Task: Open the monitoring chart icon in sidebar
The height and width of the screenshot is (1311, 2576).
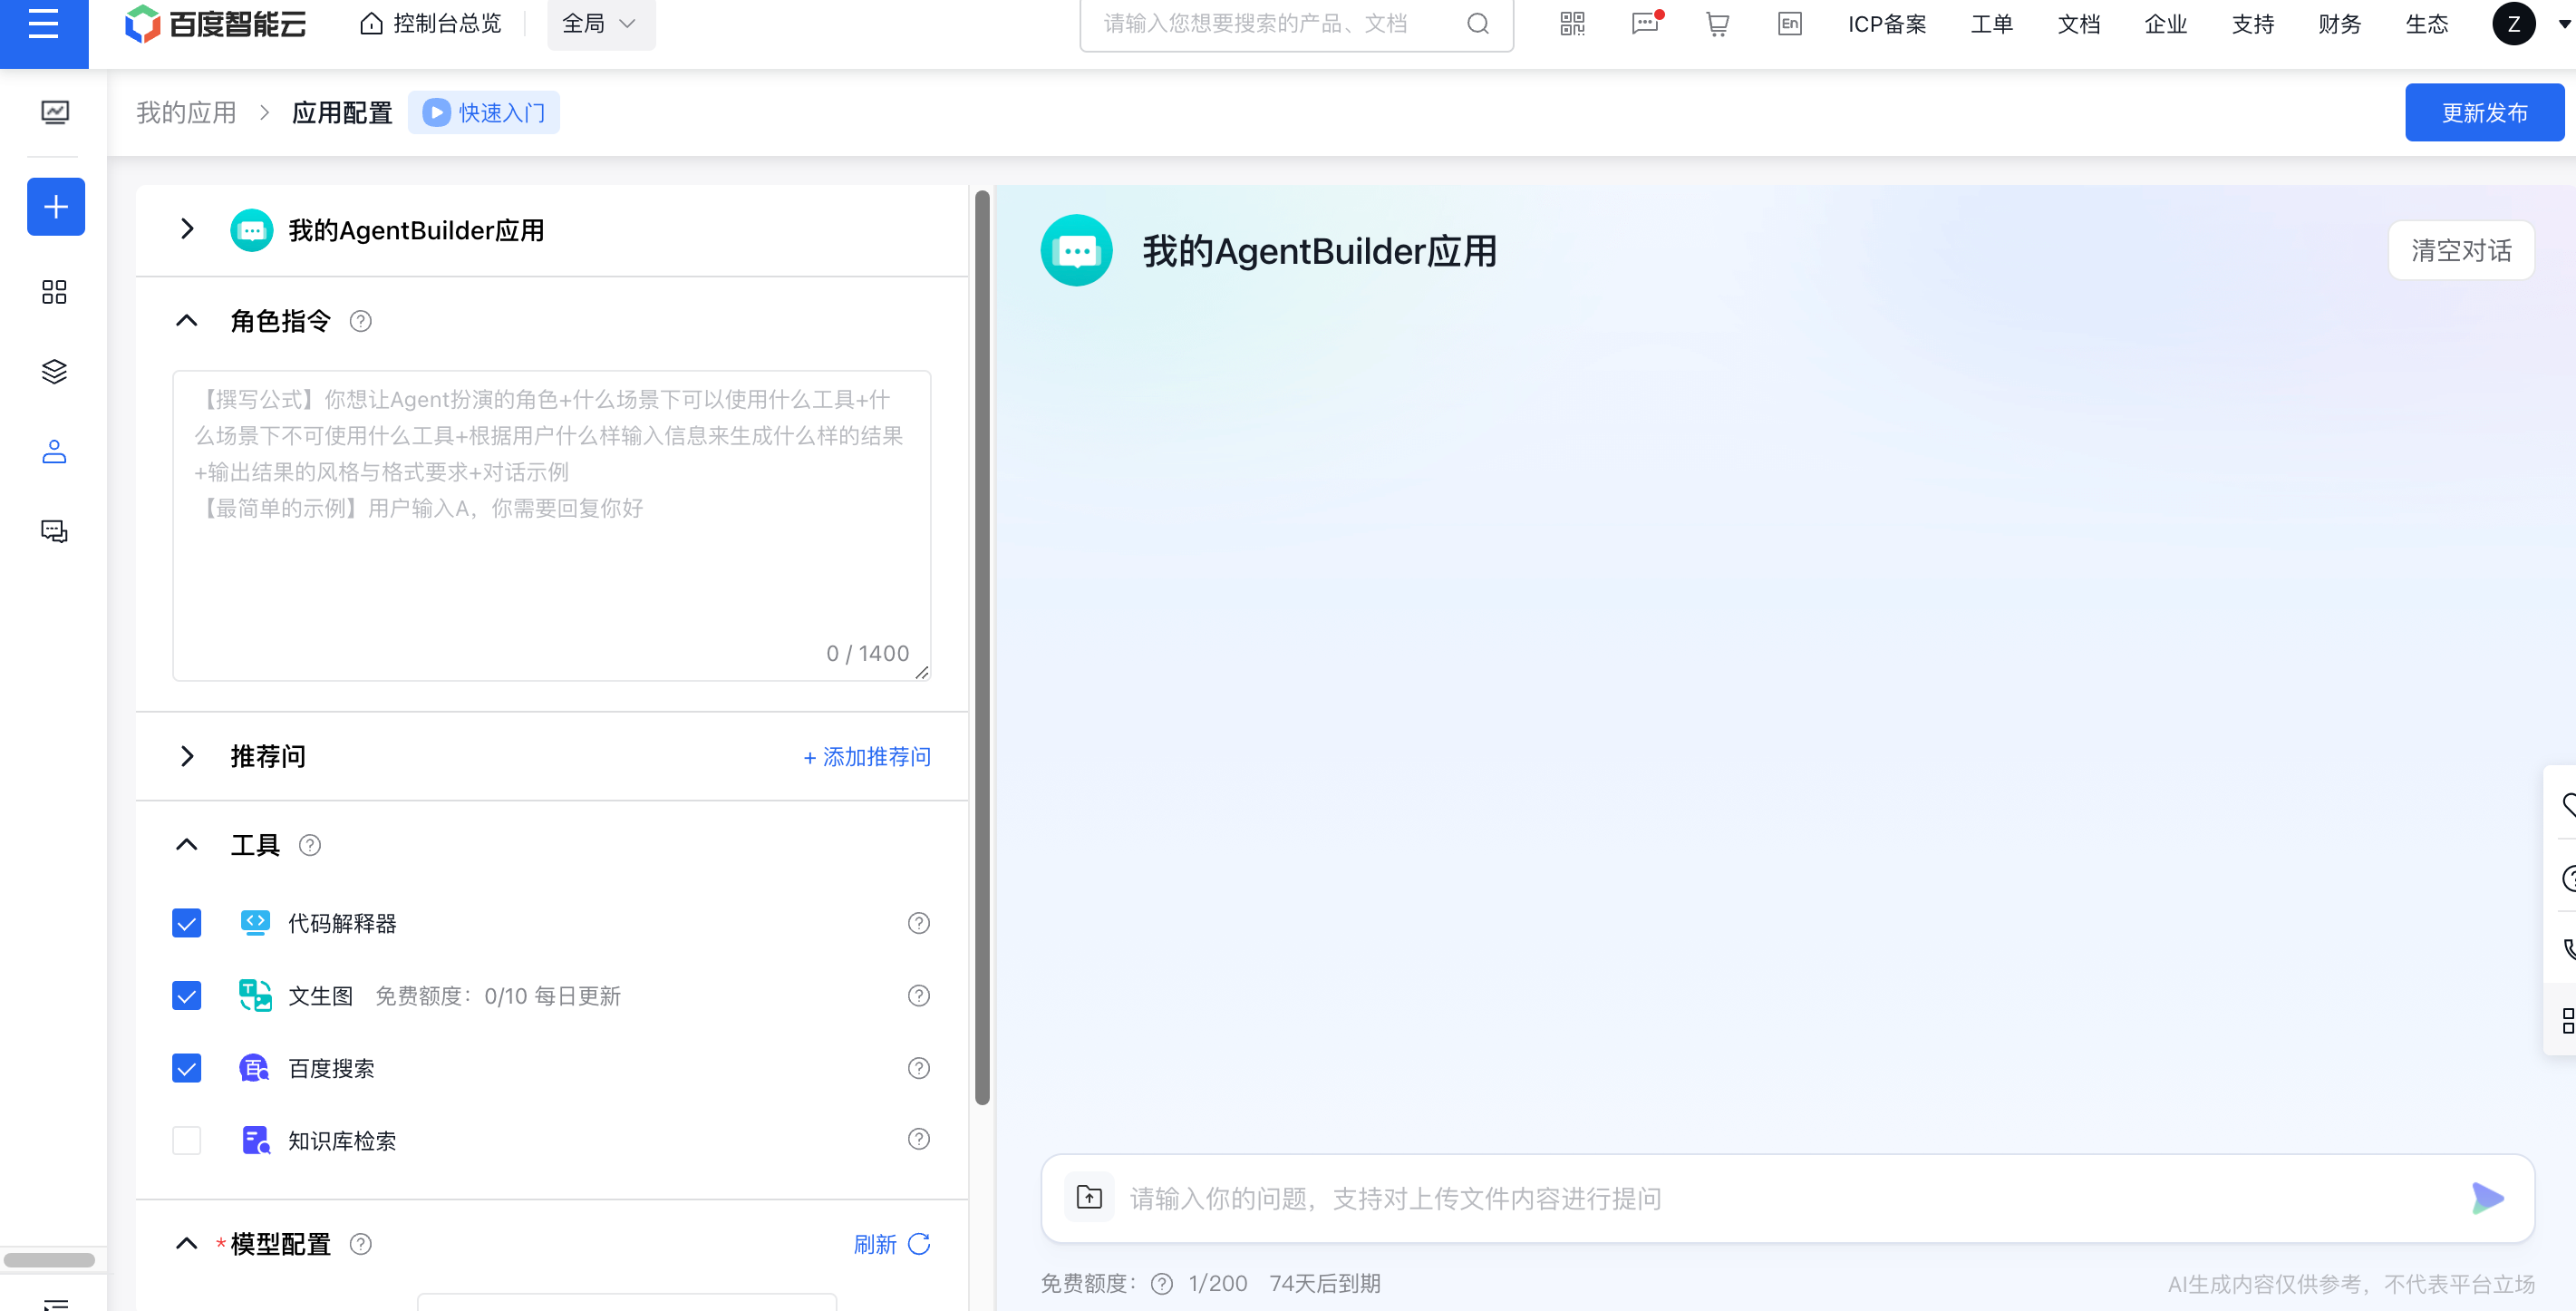Action: pos(55,112)
